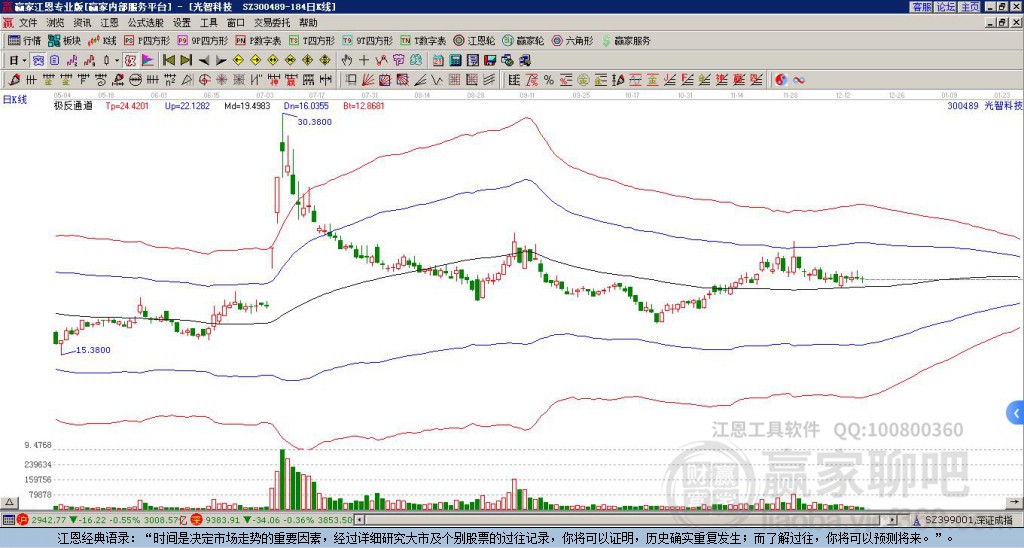This screenshot has width=1024, height=548.
Task: Select the red pencil drawing tool
Action: click(x=13, y=80)
